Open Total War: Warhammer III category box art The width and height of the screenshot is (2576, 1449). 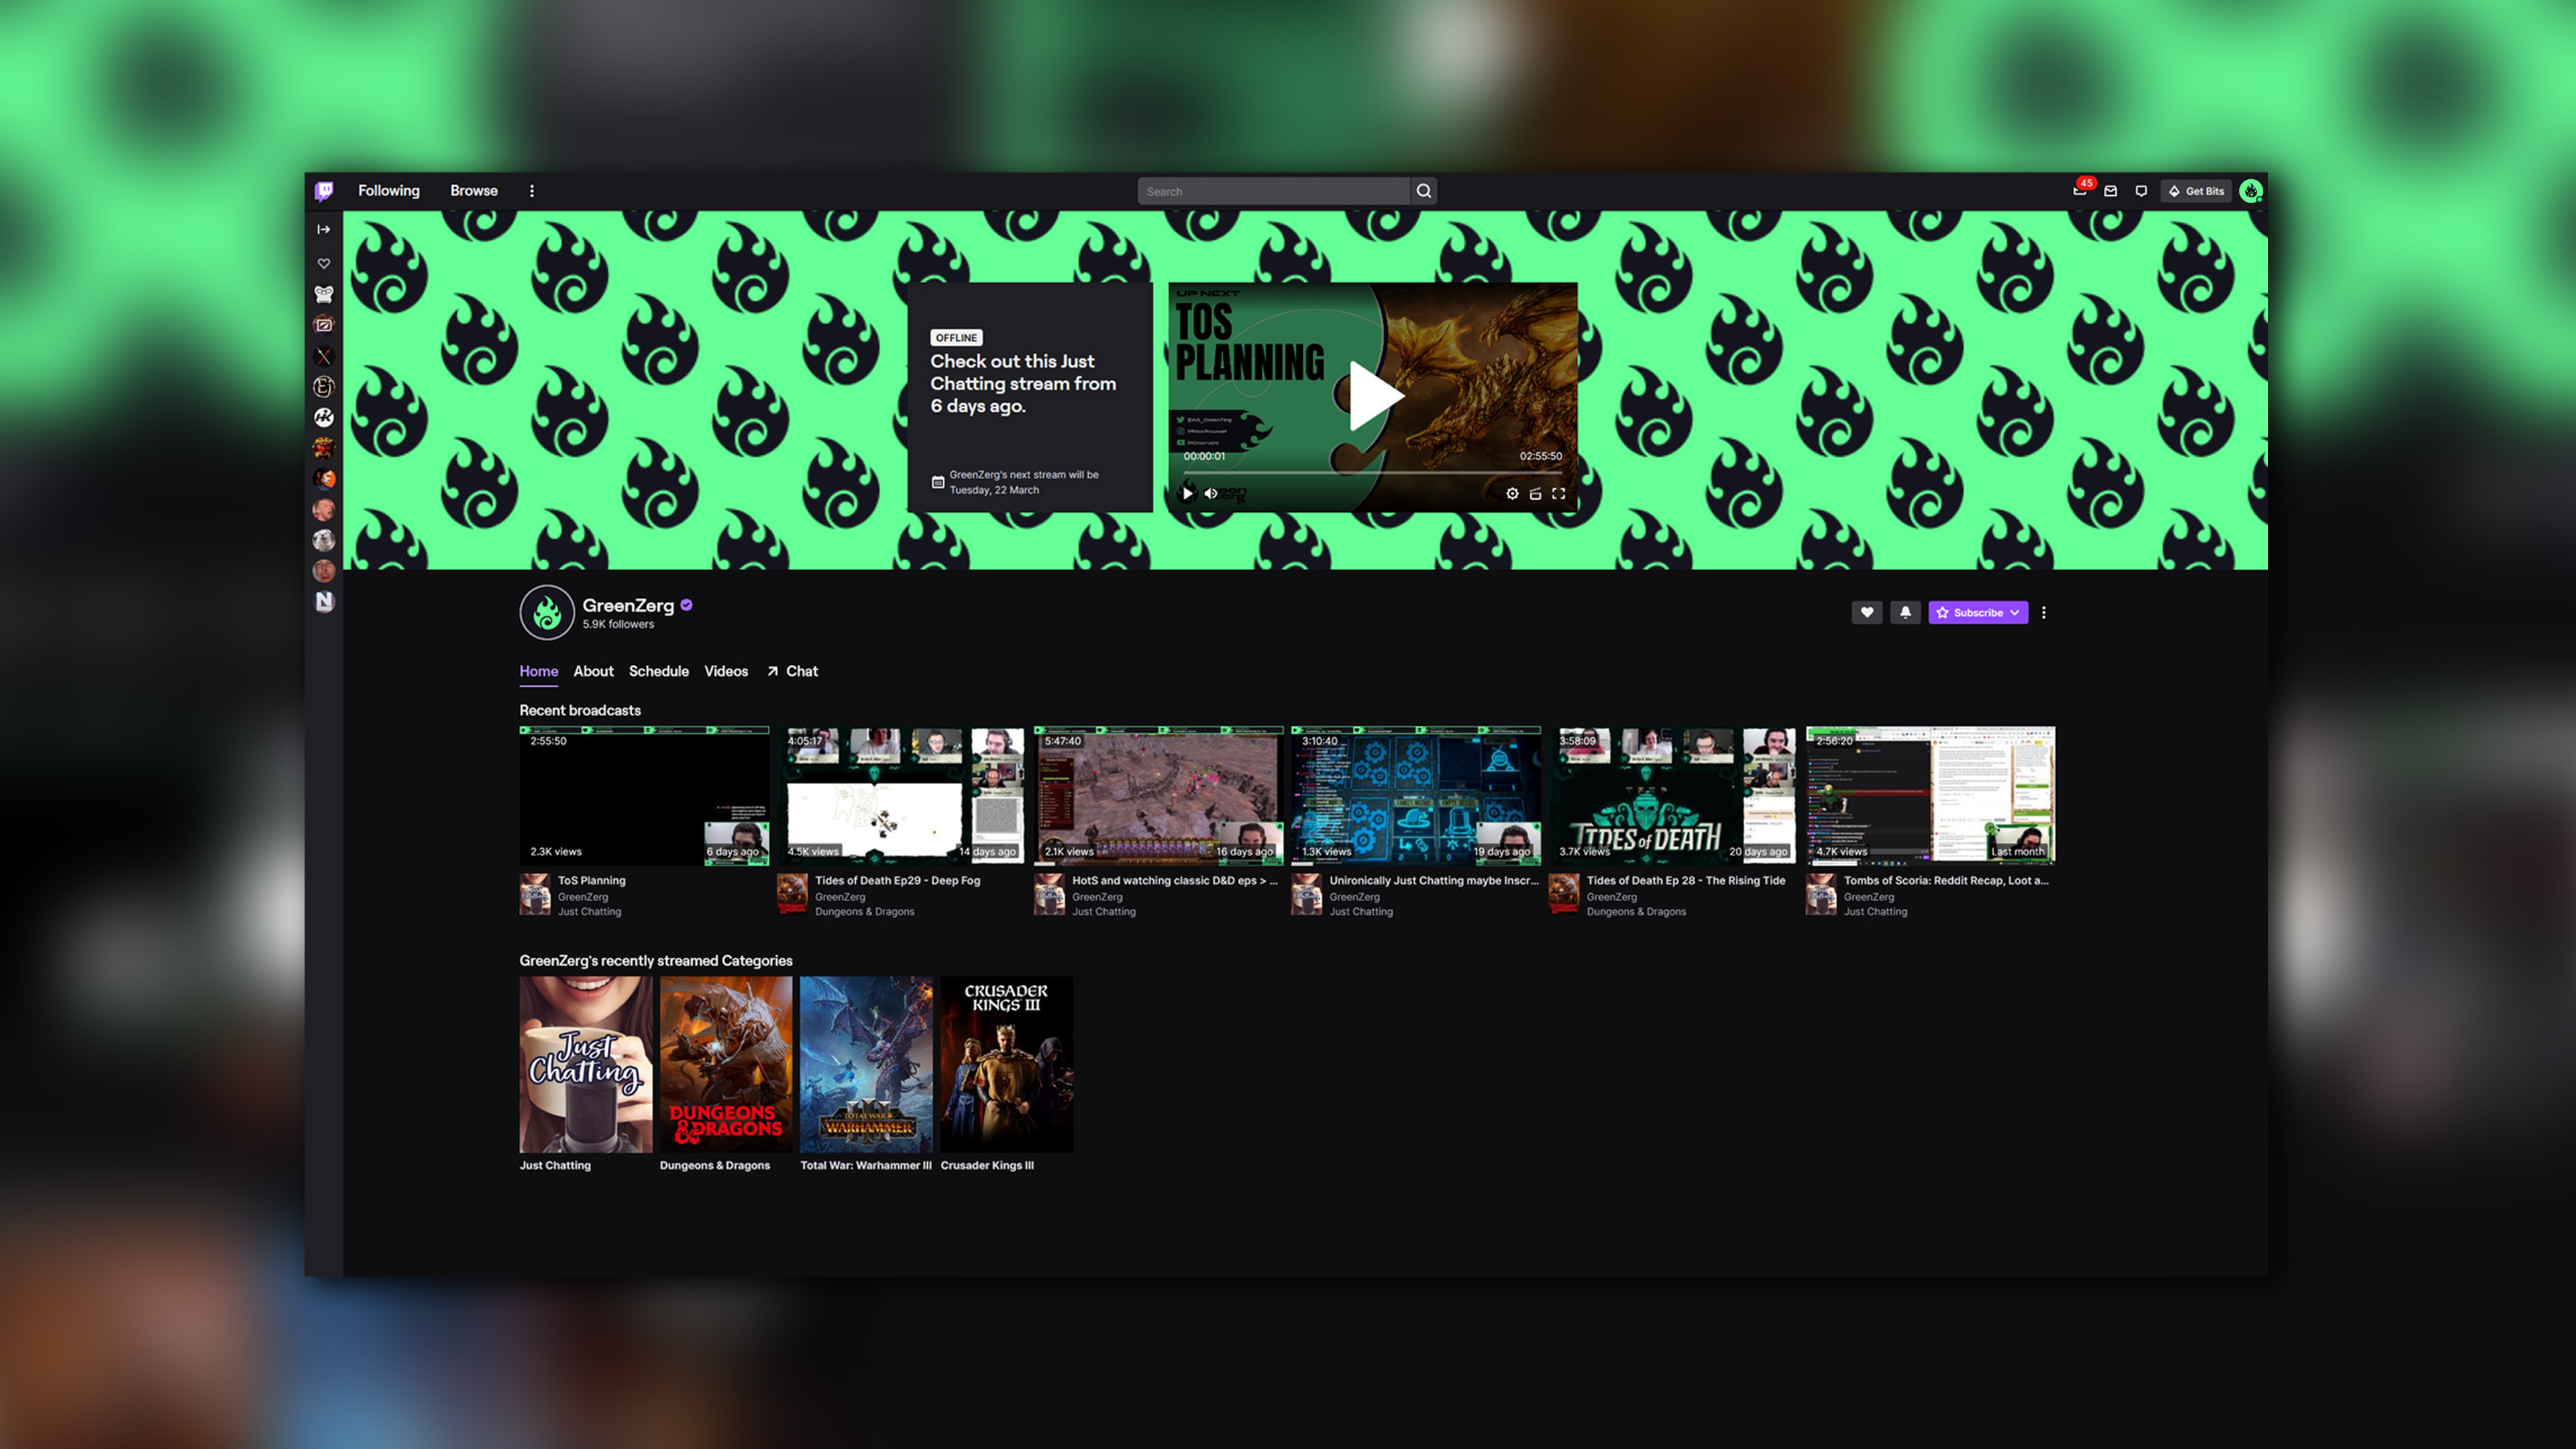[866, 1064]
